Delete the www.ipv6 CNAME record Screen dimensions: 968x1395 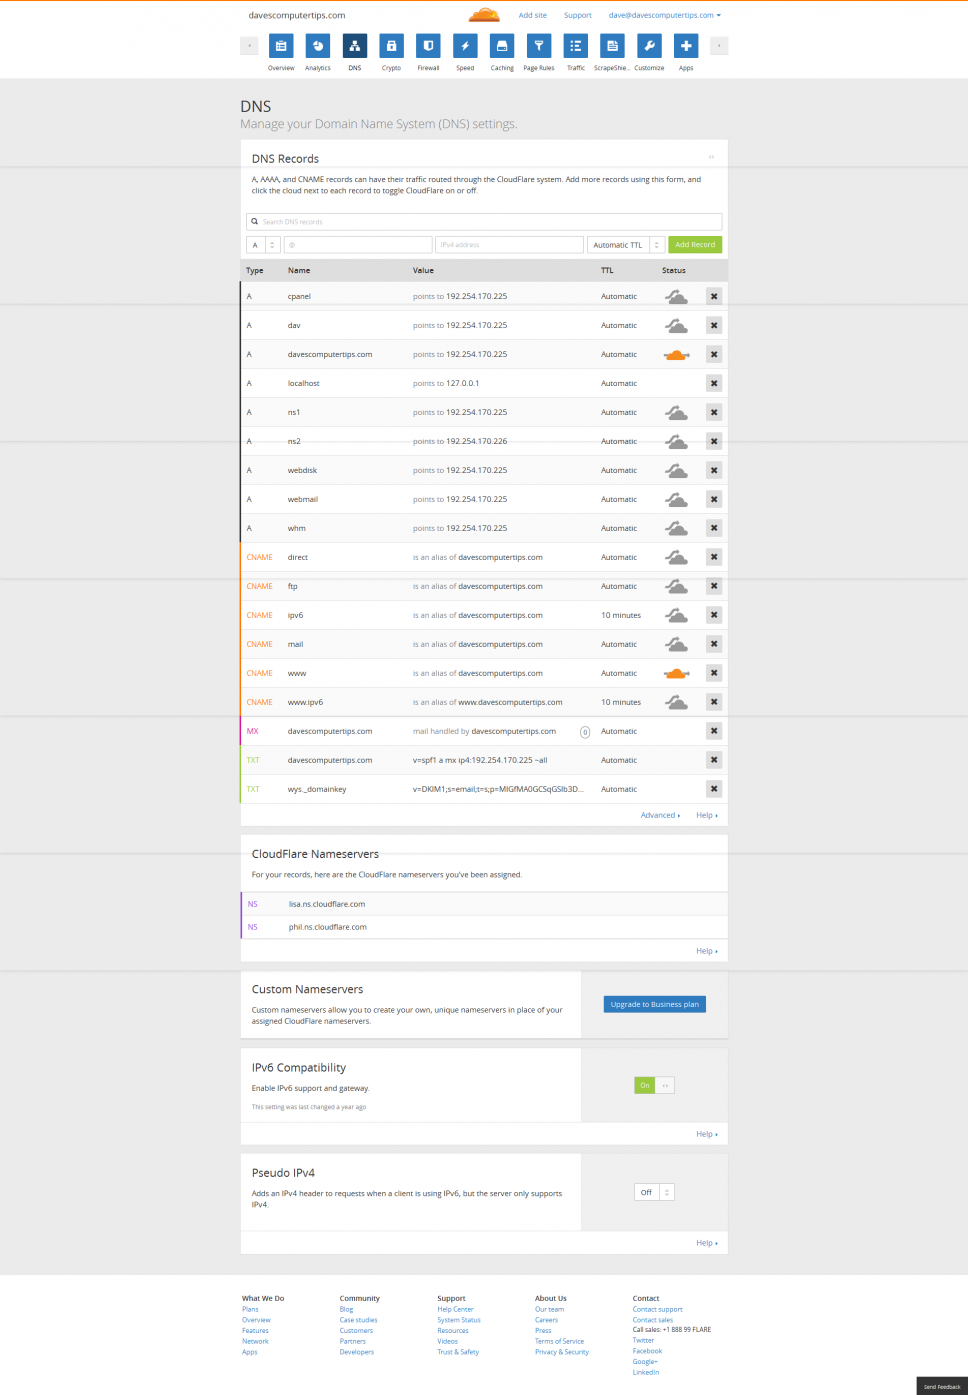(x=714, y=702)
